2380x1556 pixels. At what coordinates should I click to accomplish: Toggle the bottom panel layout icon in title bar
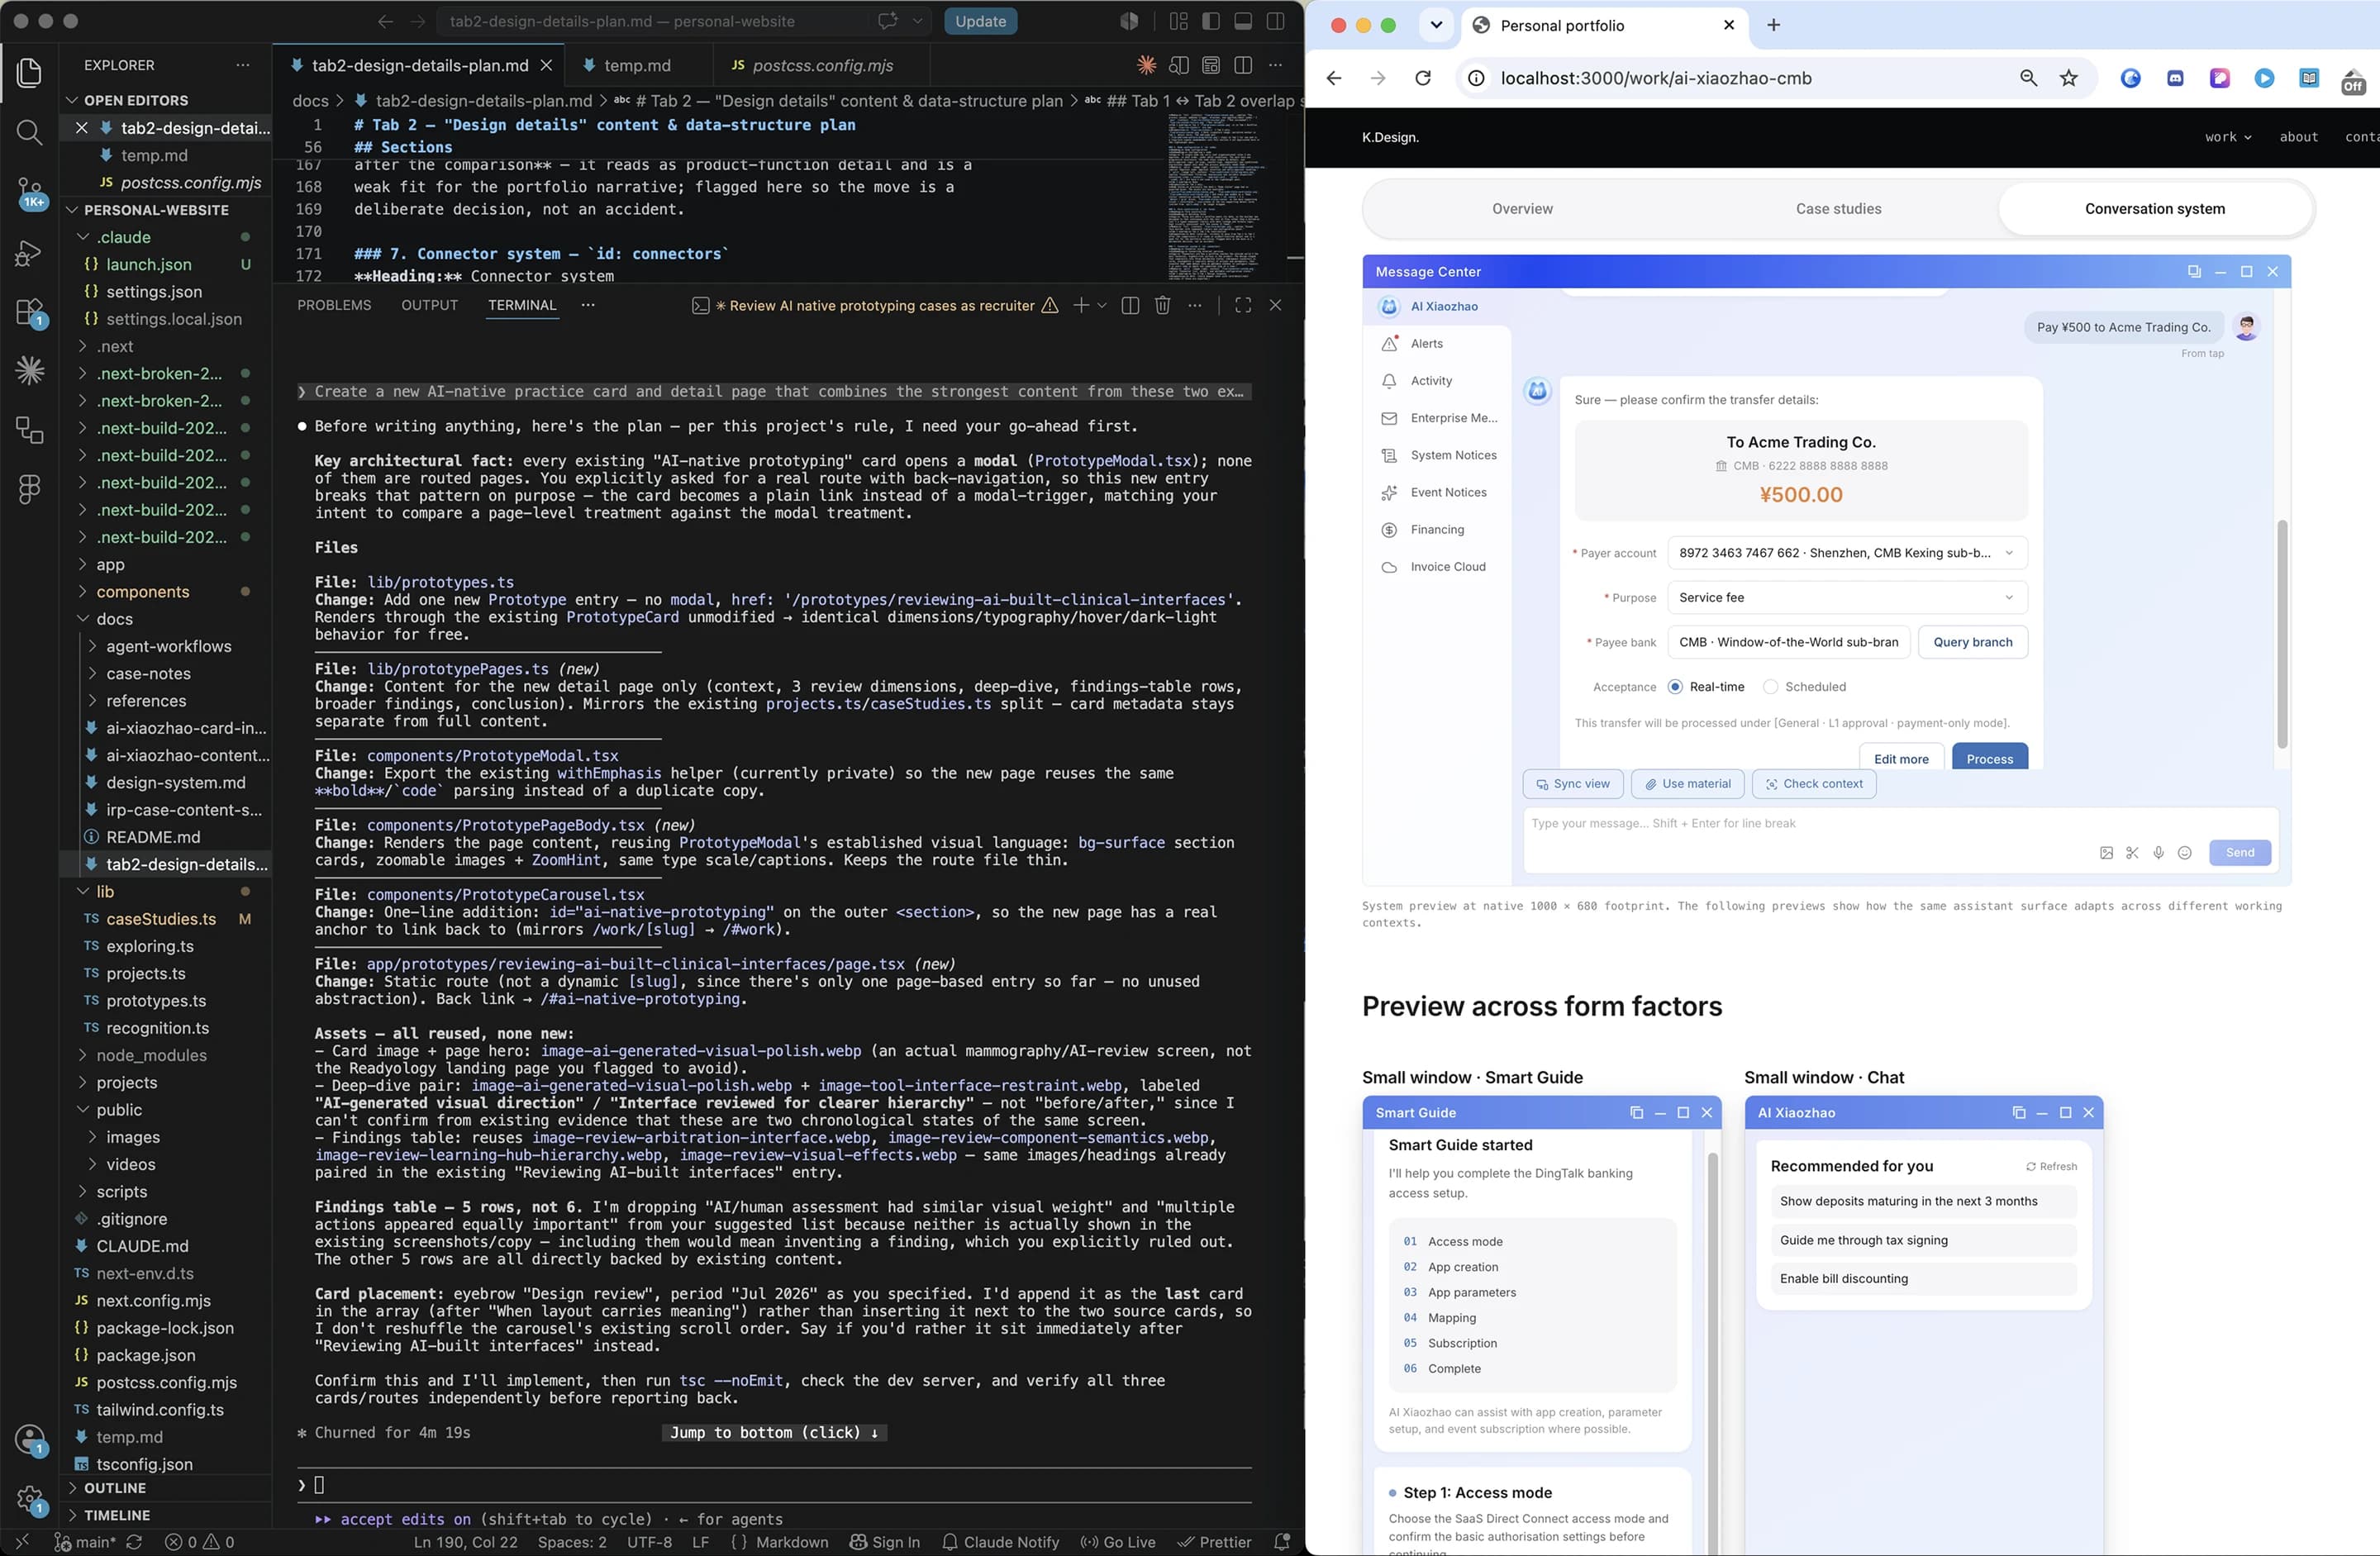click(x=1243, y=21)
